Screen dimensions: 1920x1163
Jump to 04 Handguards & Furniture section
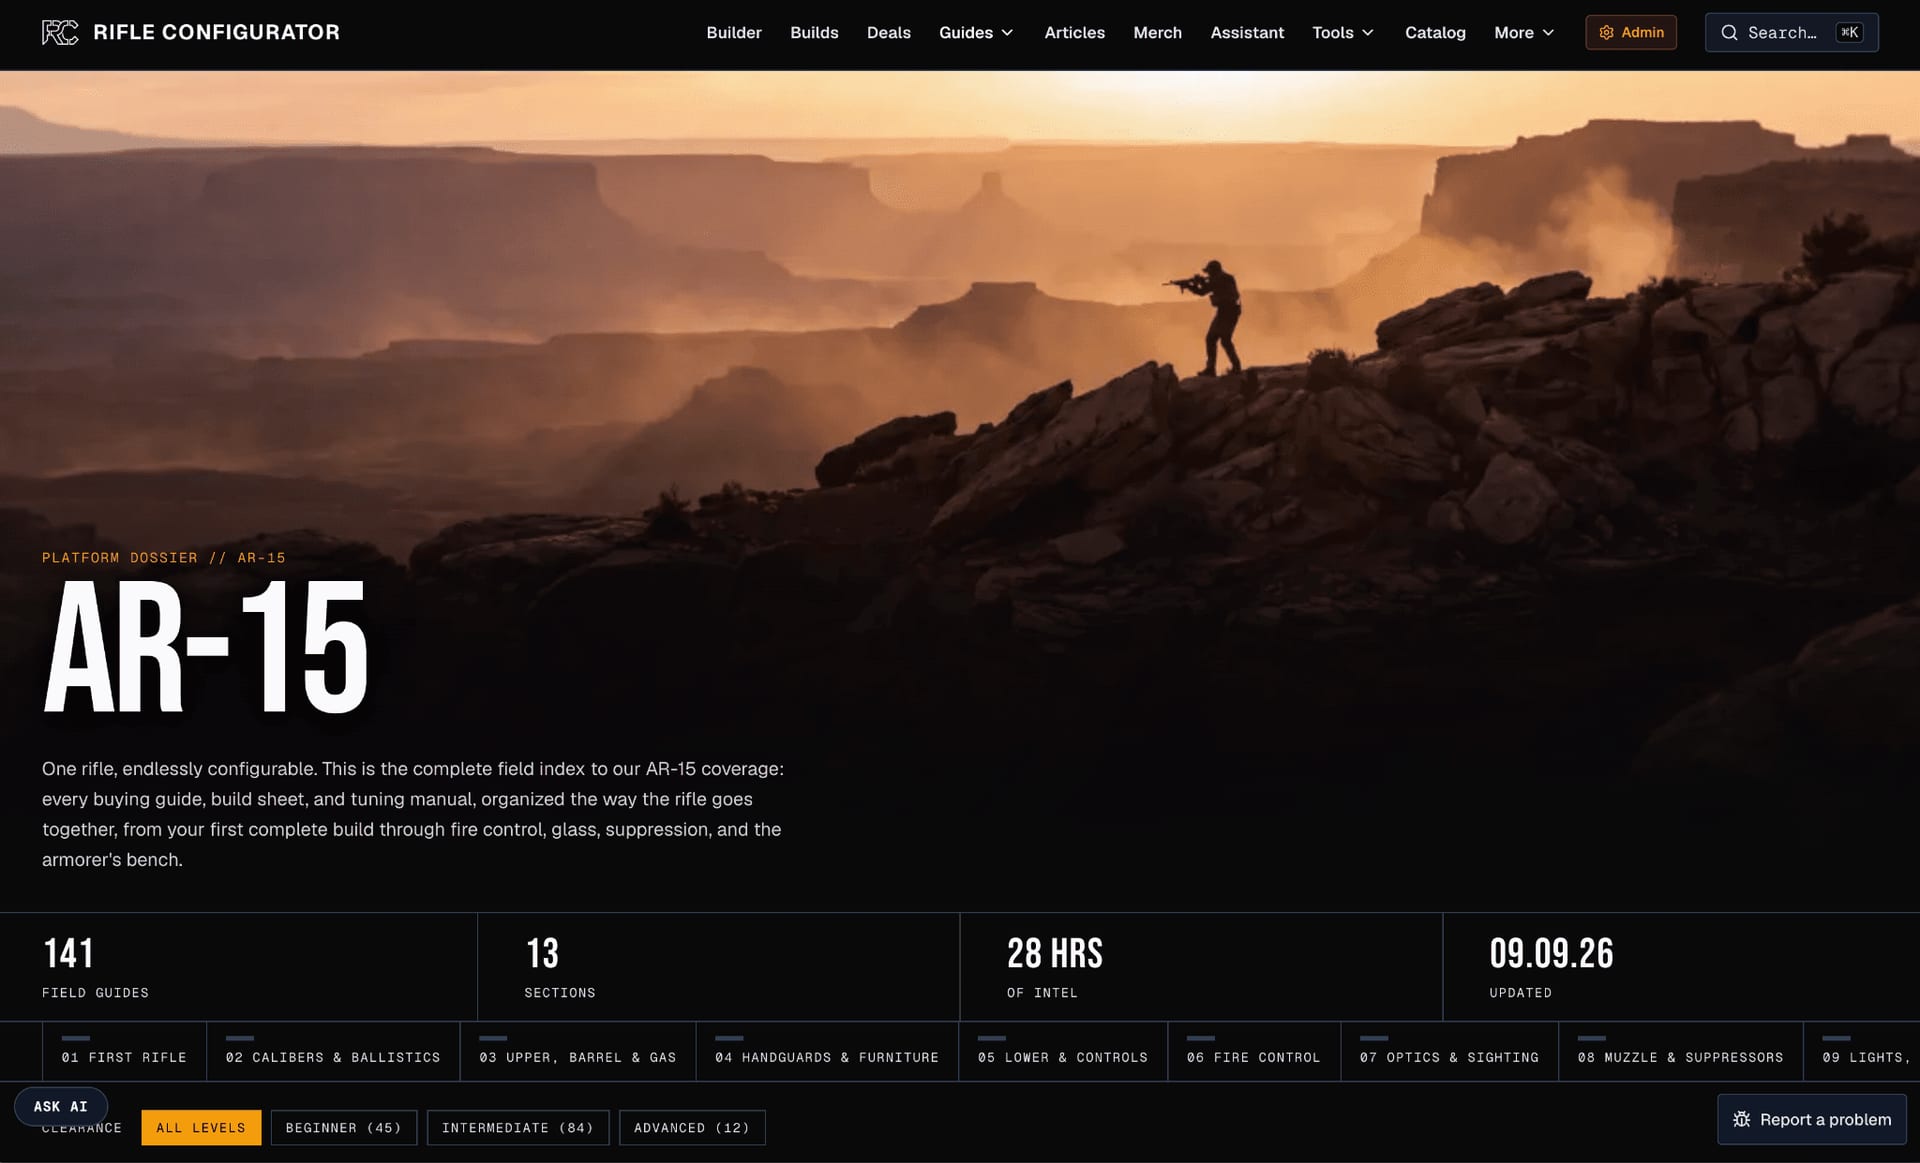click(827, 1052)
